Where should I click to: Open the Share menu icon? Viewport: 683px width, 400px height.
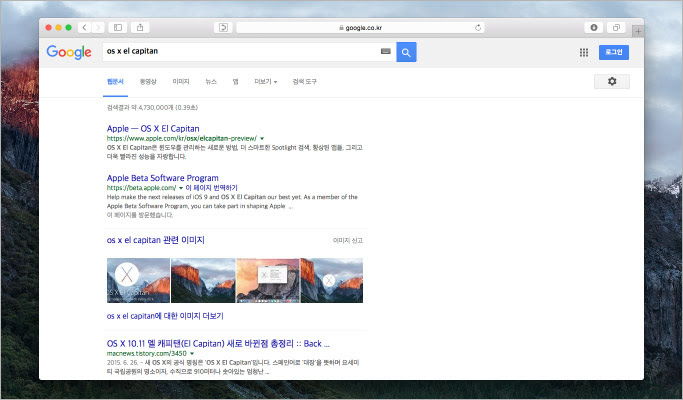140,27
